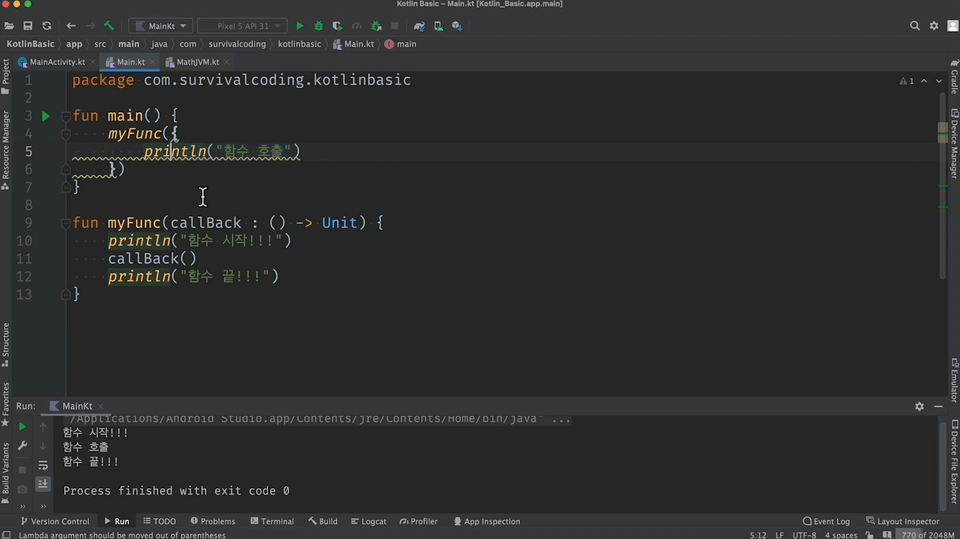This screenshot has height=539, width=960.
Task: Open Search Everywhere magnifier icon
Action: 915,25
